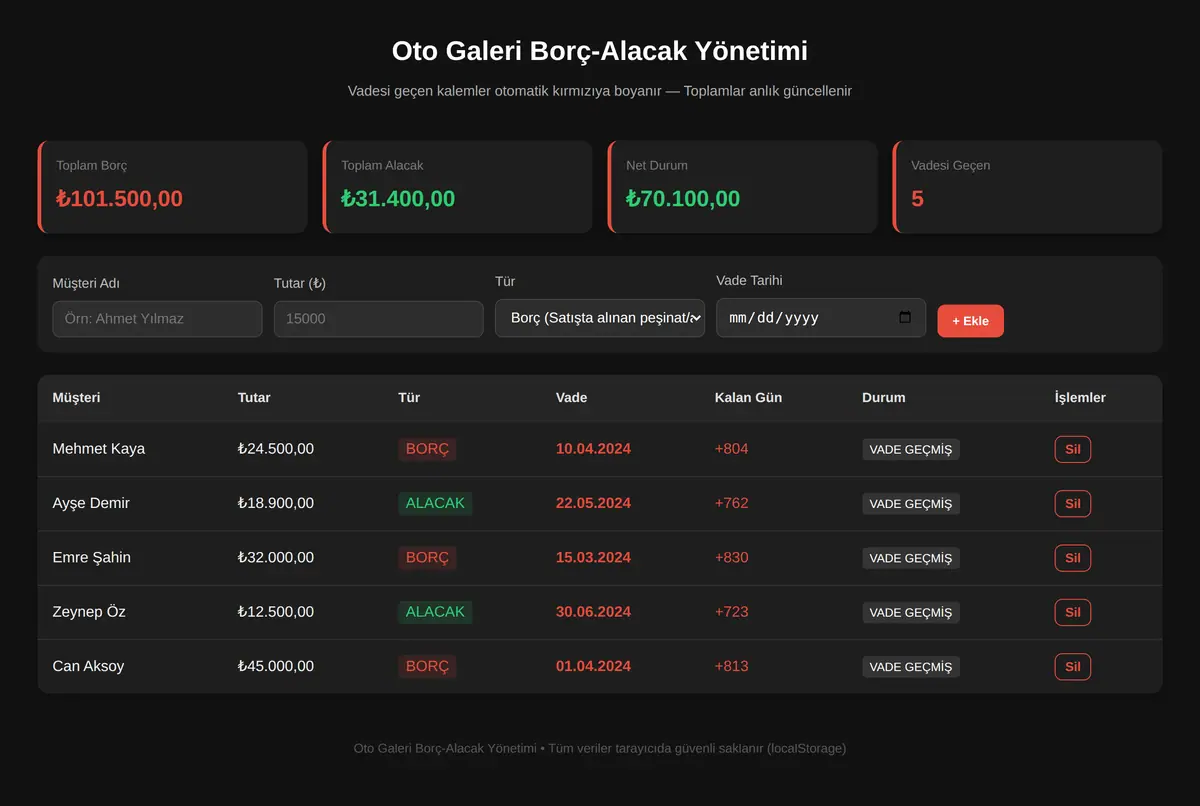
Task: Click the total ₺31.400,00 value
Action: (398, 199)
